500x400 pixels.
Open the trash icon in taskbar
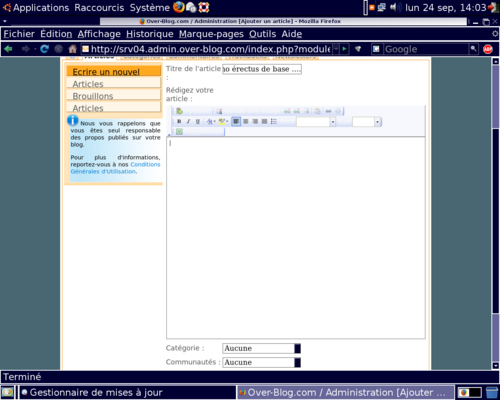tap(492, 392)
